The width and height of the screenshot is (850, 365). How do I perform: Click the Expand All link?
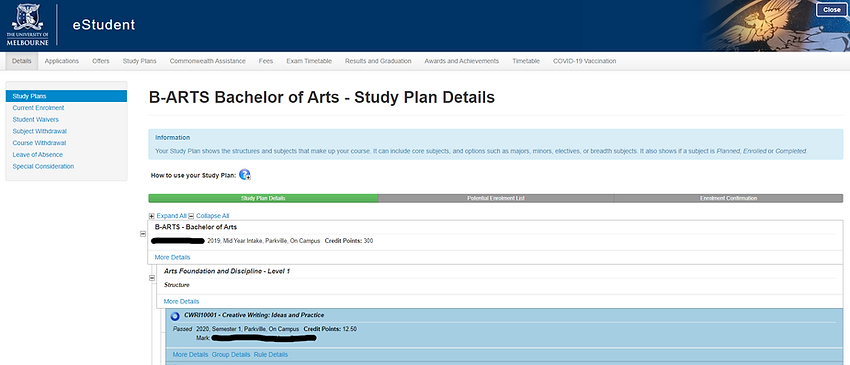click(171, 216)
